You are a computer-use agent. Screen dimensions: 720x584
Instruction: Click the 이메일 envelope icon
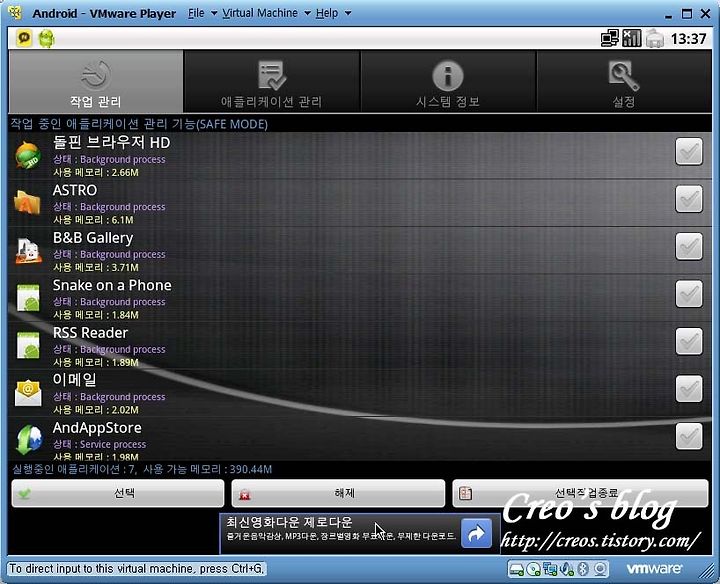point(28,393)
